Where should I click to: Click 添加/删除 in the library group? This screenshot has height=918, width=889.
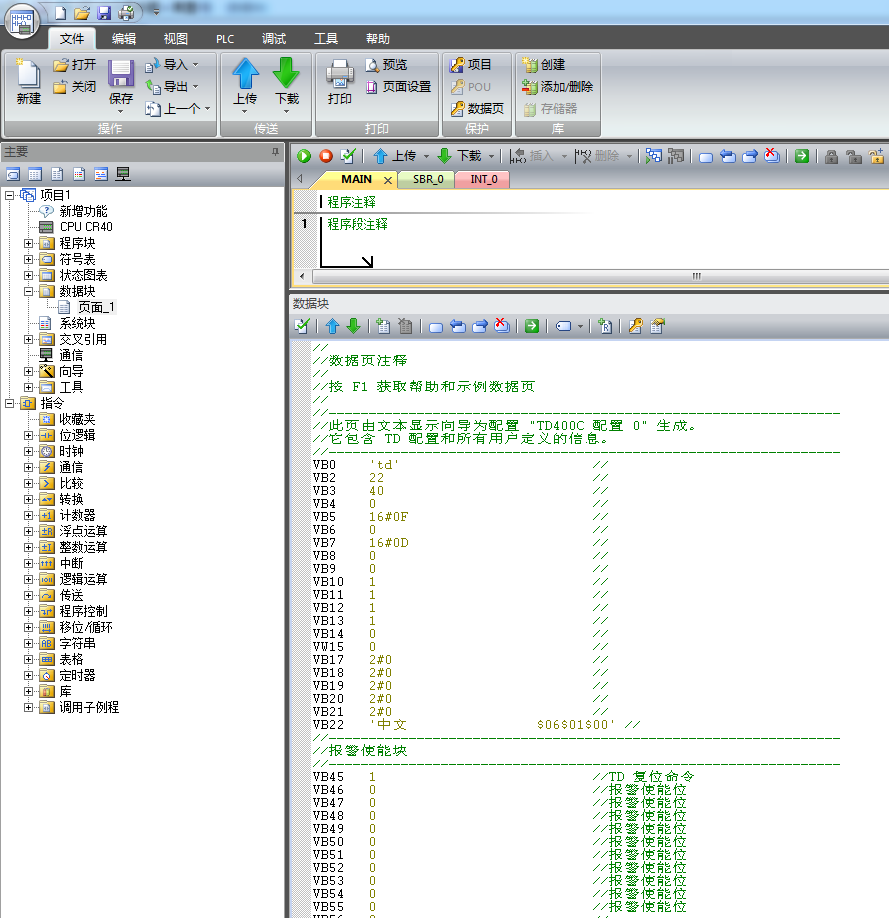[x=558, y=87]
